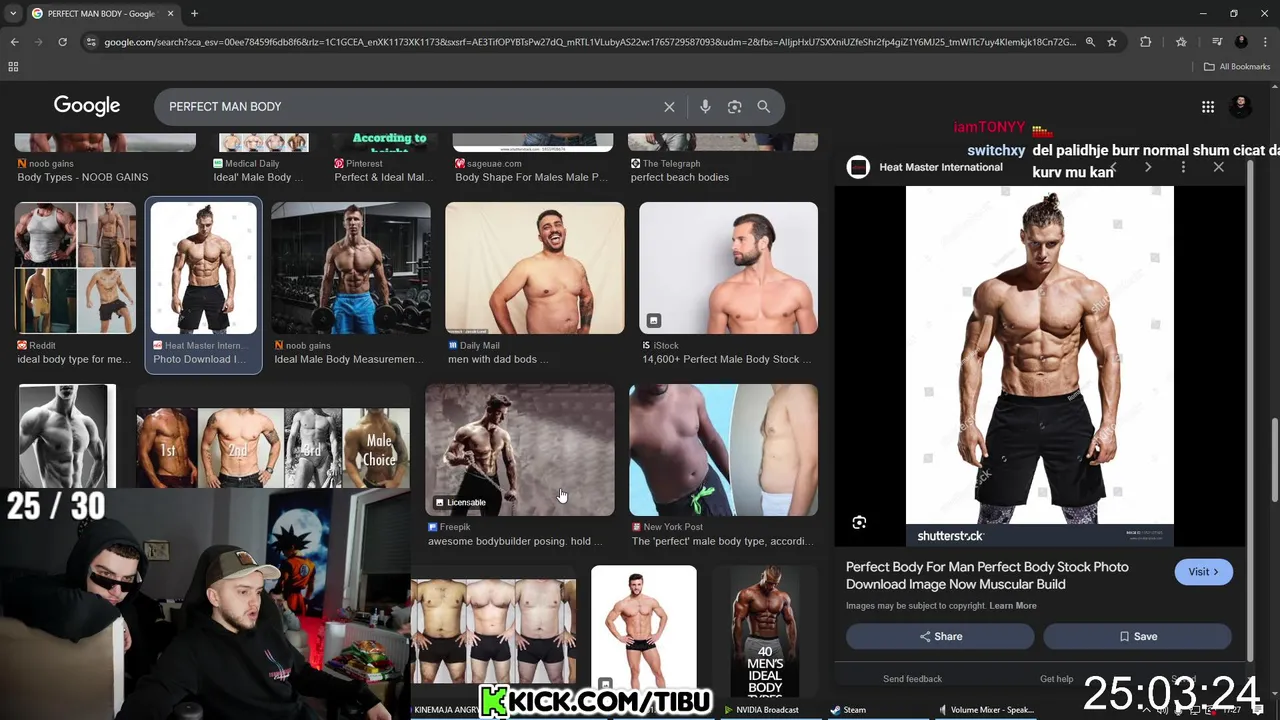
Task: Close the image preview panel
Action: coord(1218,167)
